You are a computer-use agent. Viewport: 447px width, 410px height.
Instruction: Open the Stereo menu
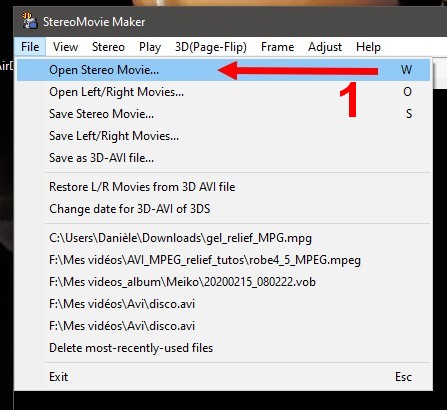point(108,47)
